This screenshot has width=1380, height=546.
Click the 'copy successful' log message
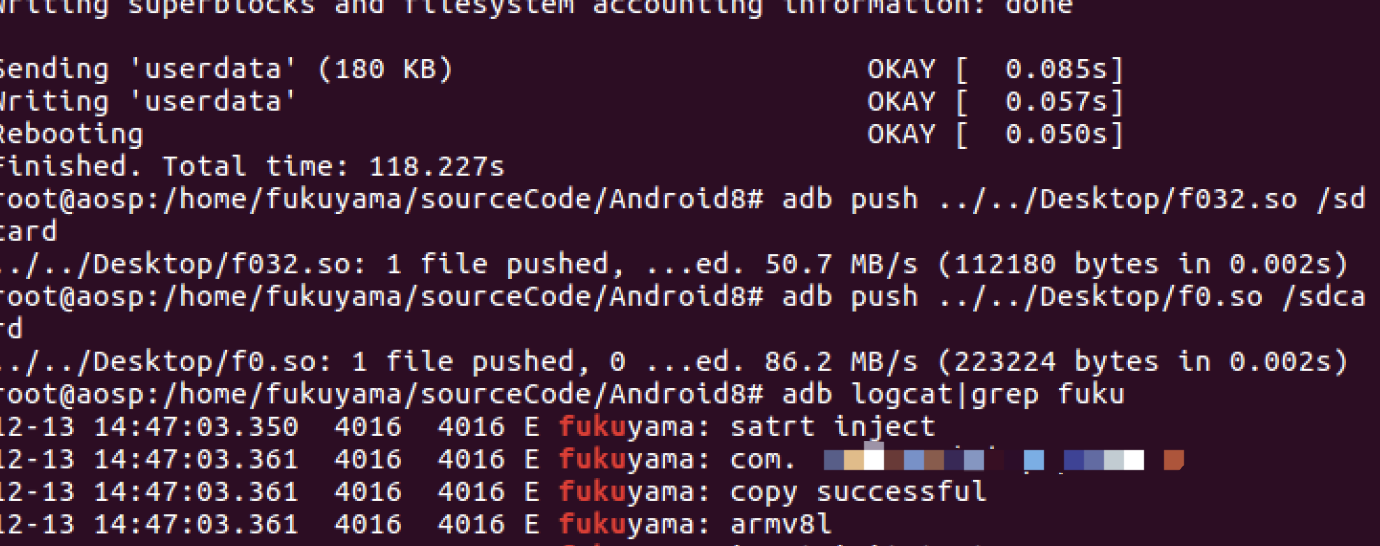pyautogui.click(x=858, y=492)
